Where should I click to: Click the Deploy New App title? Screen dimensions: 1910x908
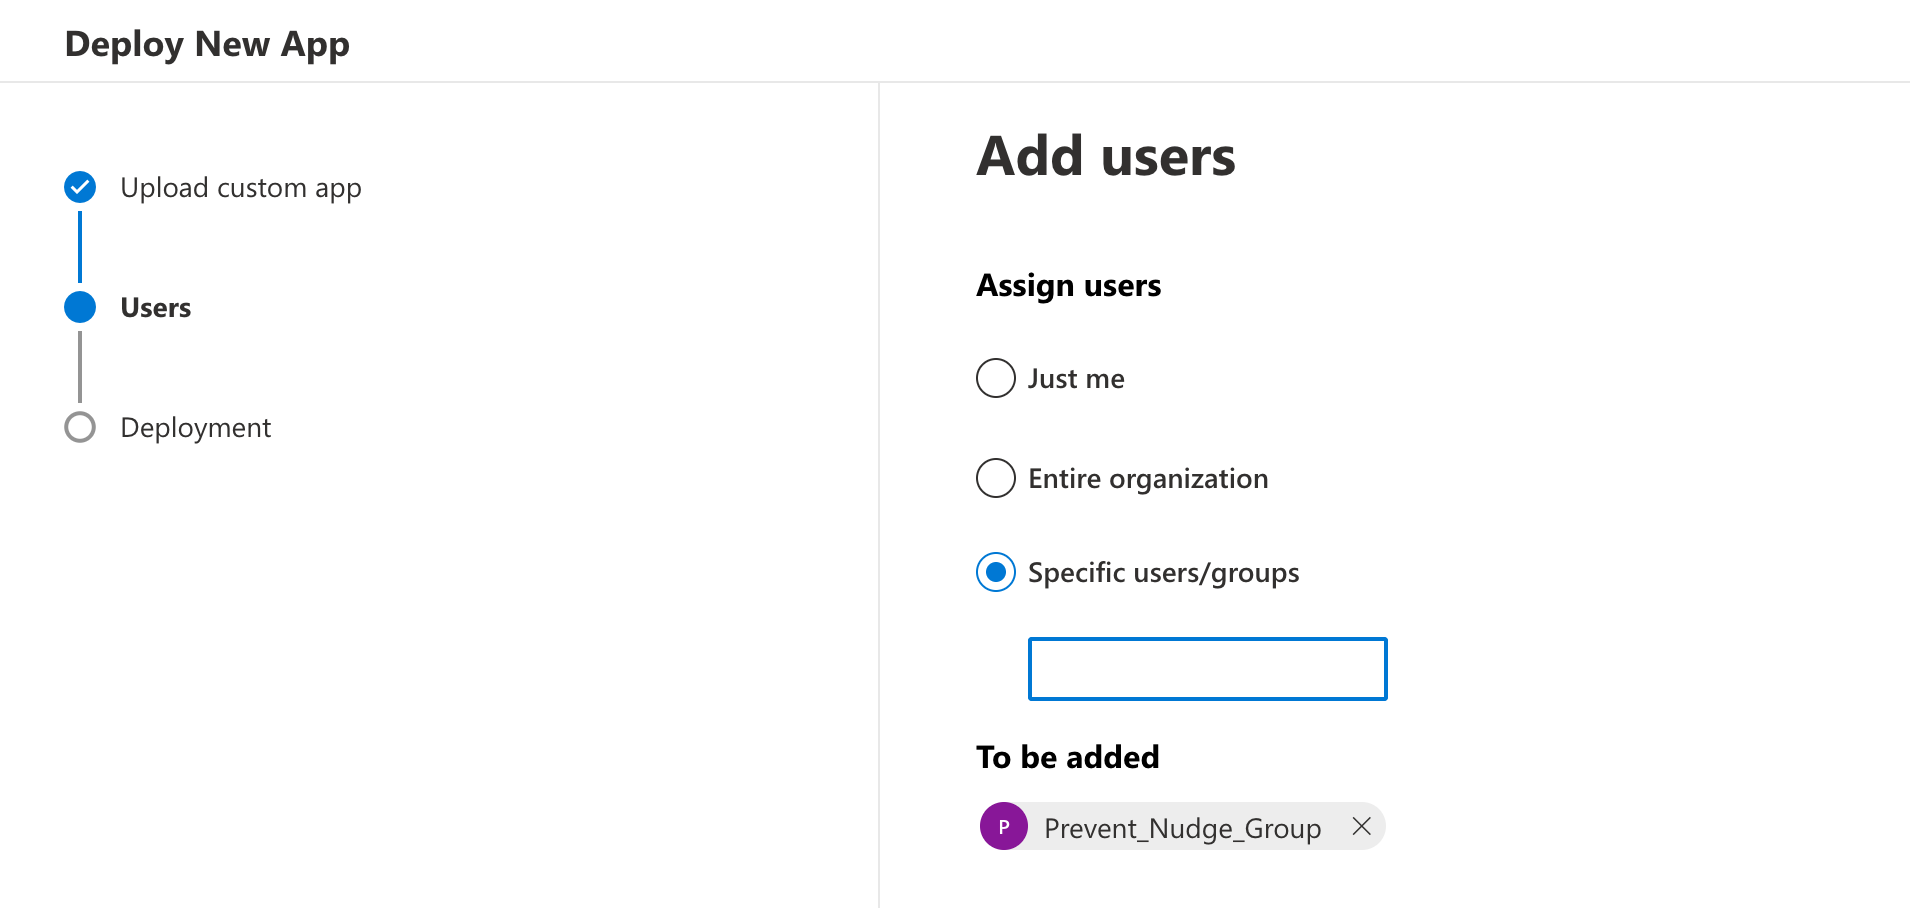(x=207, y=43)
